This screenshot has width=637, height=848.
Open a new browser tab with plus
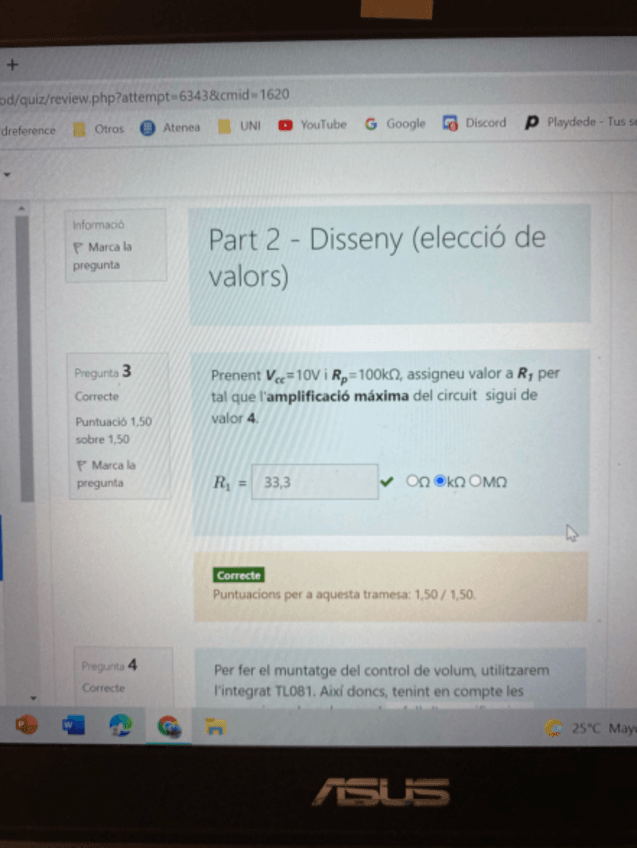coord(12,65)
